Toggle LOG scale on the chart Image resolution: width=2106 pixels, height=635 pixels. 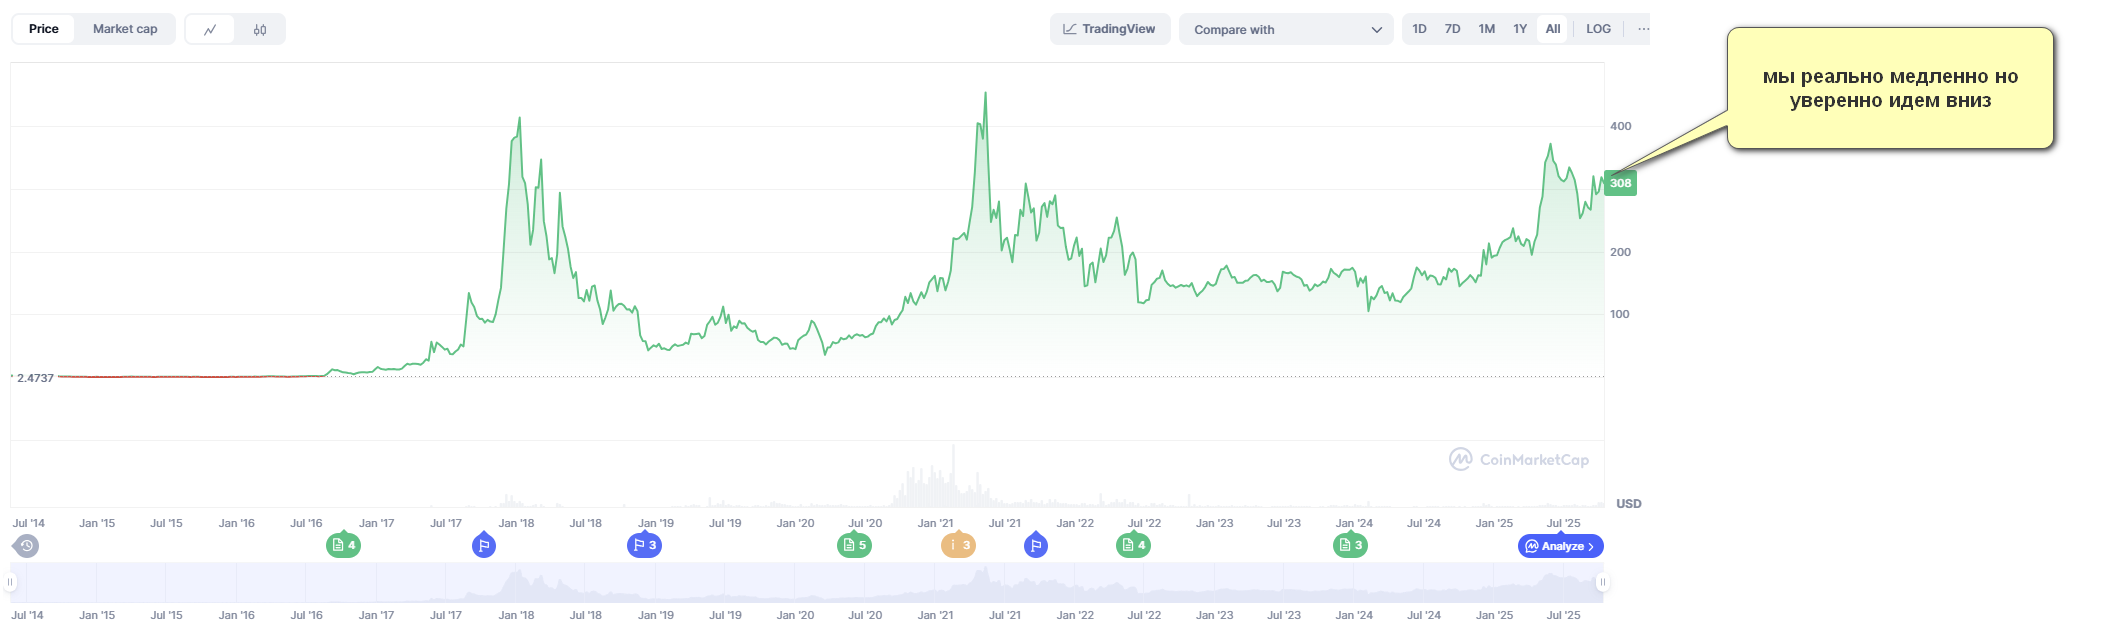point(1598,29)
